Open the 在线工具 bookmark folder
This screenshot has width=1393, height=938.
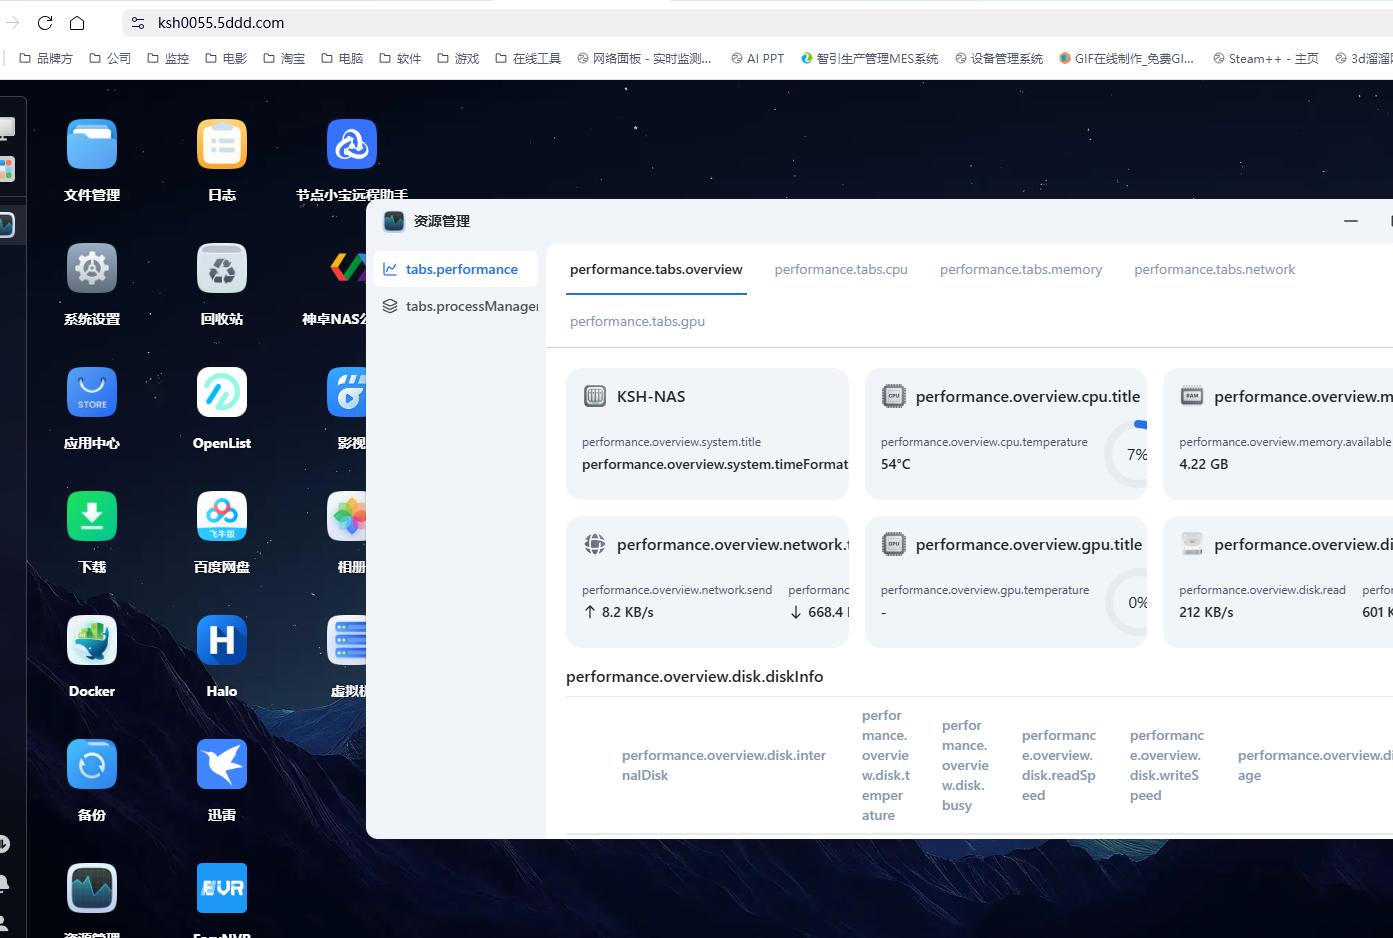click(x=528, y=59)
